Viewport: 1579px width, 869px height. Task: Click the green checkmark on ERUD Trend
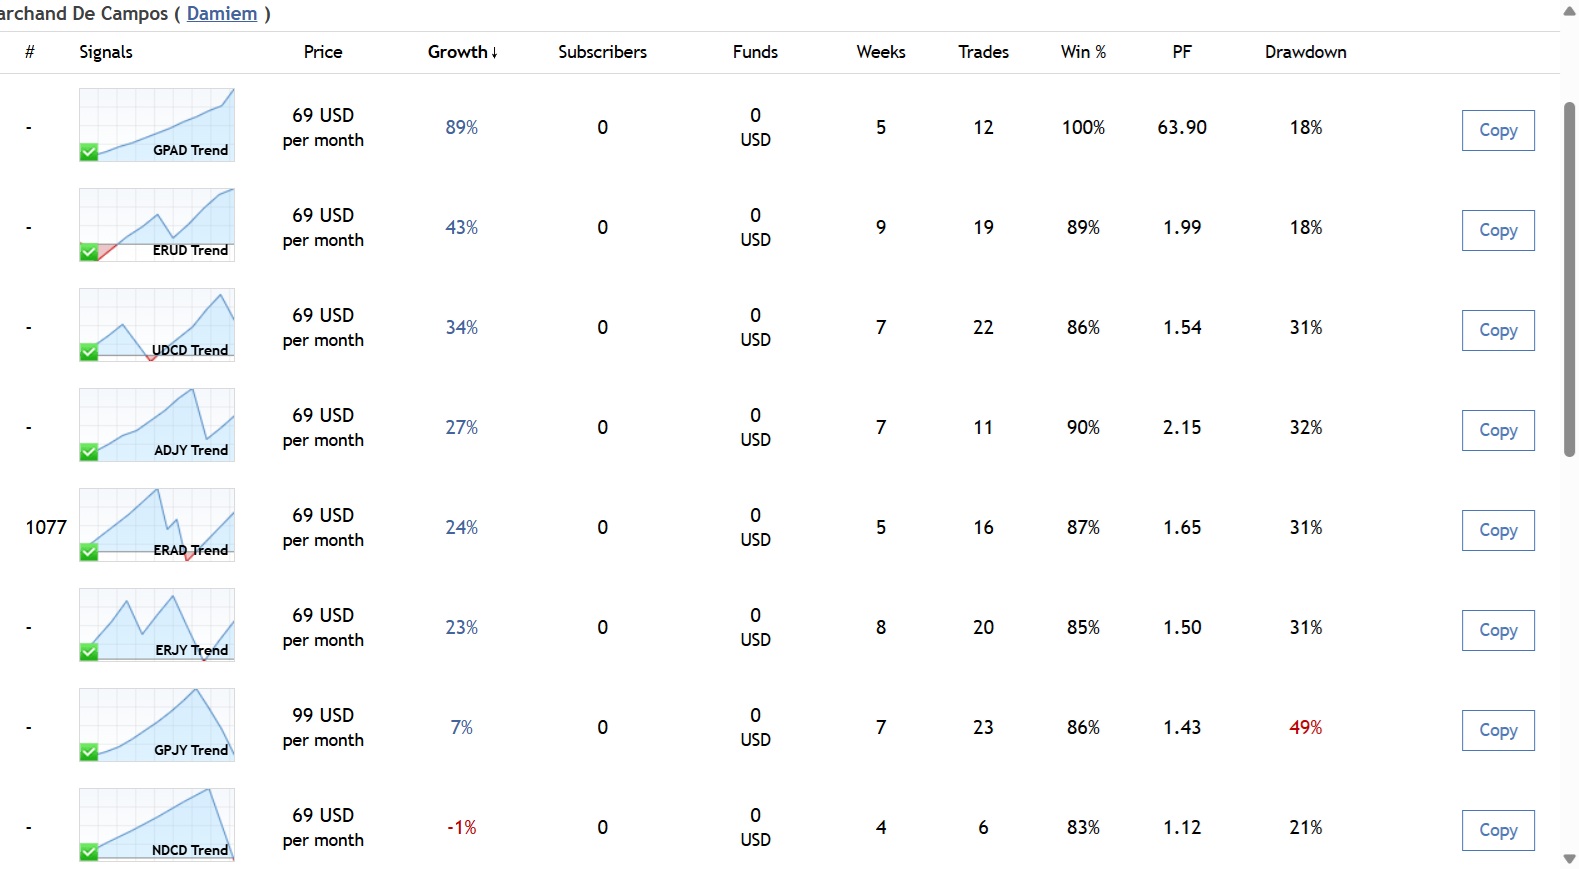tap(89, 252)
